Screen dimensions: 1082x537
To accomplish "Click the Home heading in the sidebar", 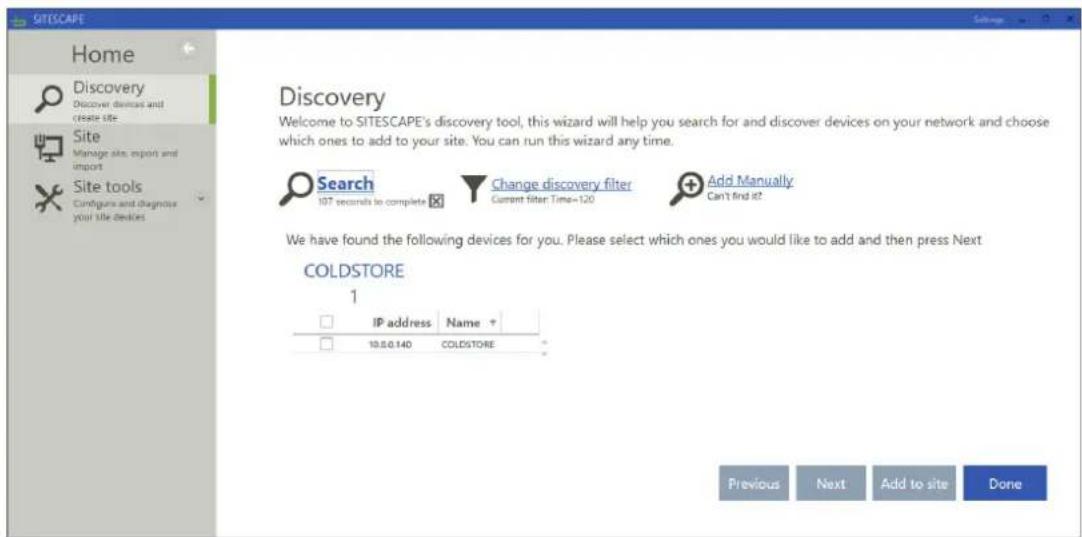I will [104, 53].
